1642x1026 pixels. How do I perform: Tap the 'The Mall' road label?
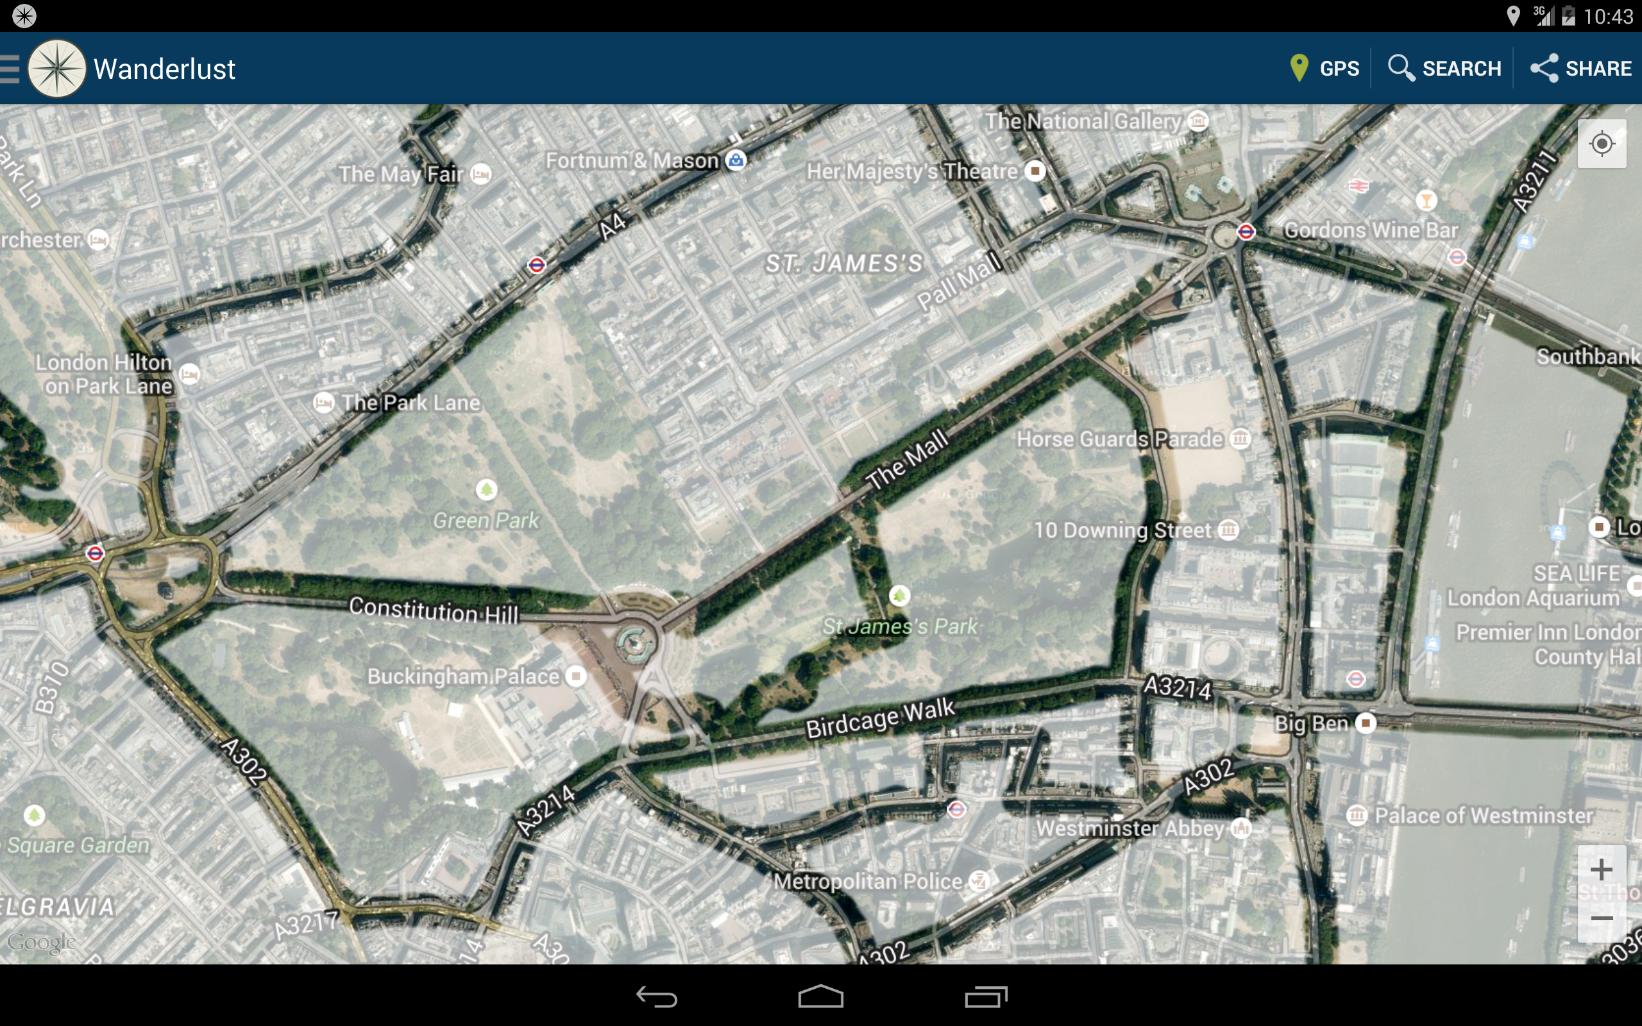tap(907, 461)
